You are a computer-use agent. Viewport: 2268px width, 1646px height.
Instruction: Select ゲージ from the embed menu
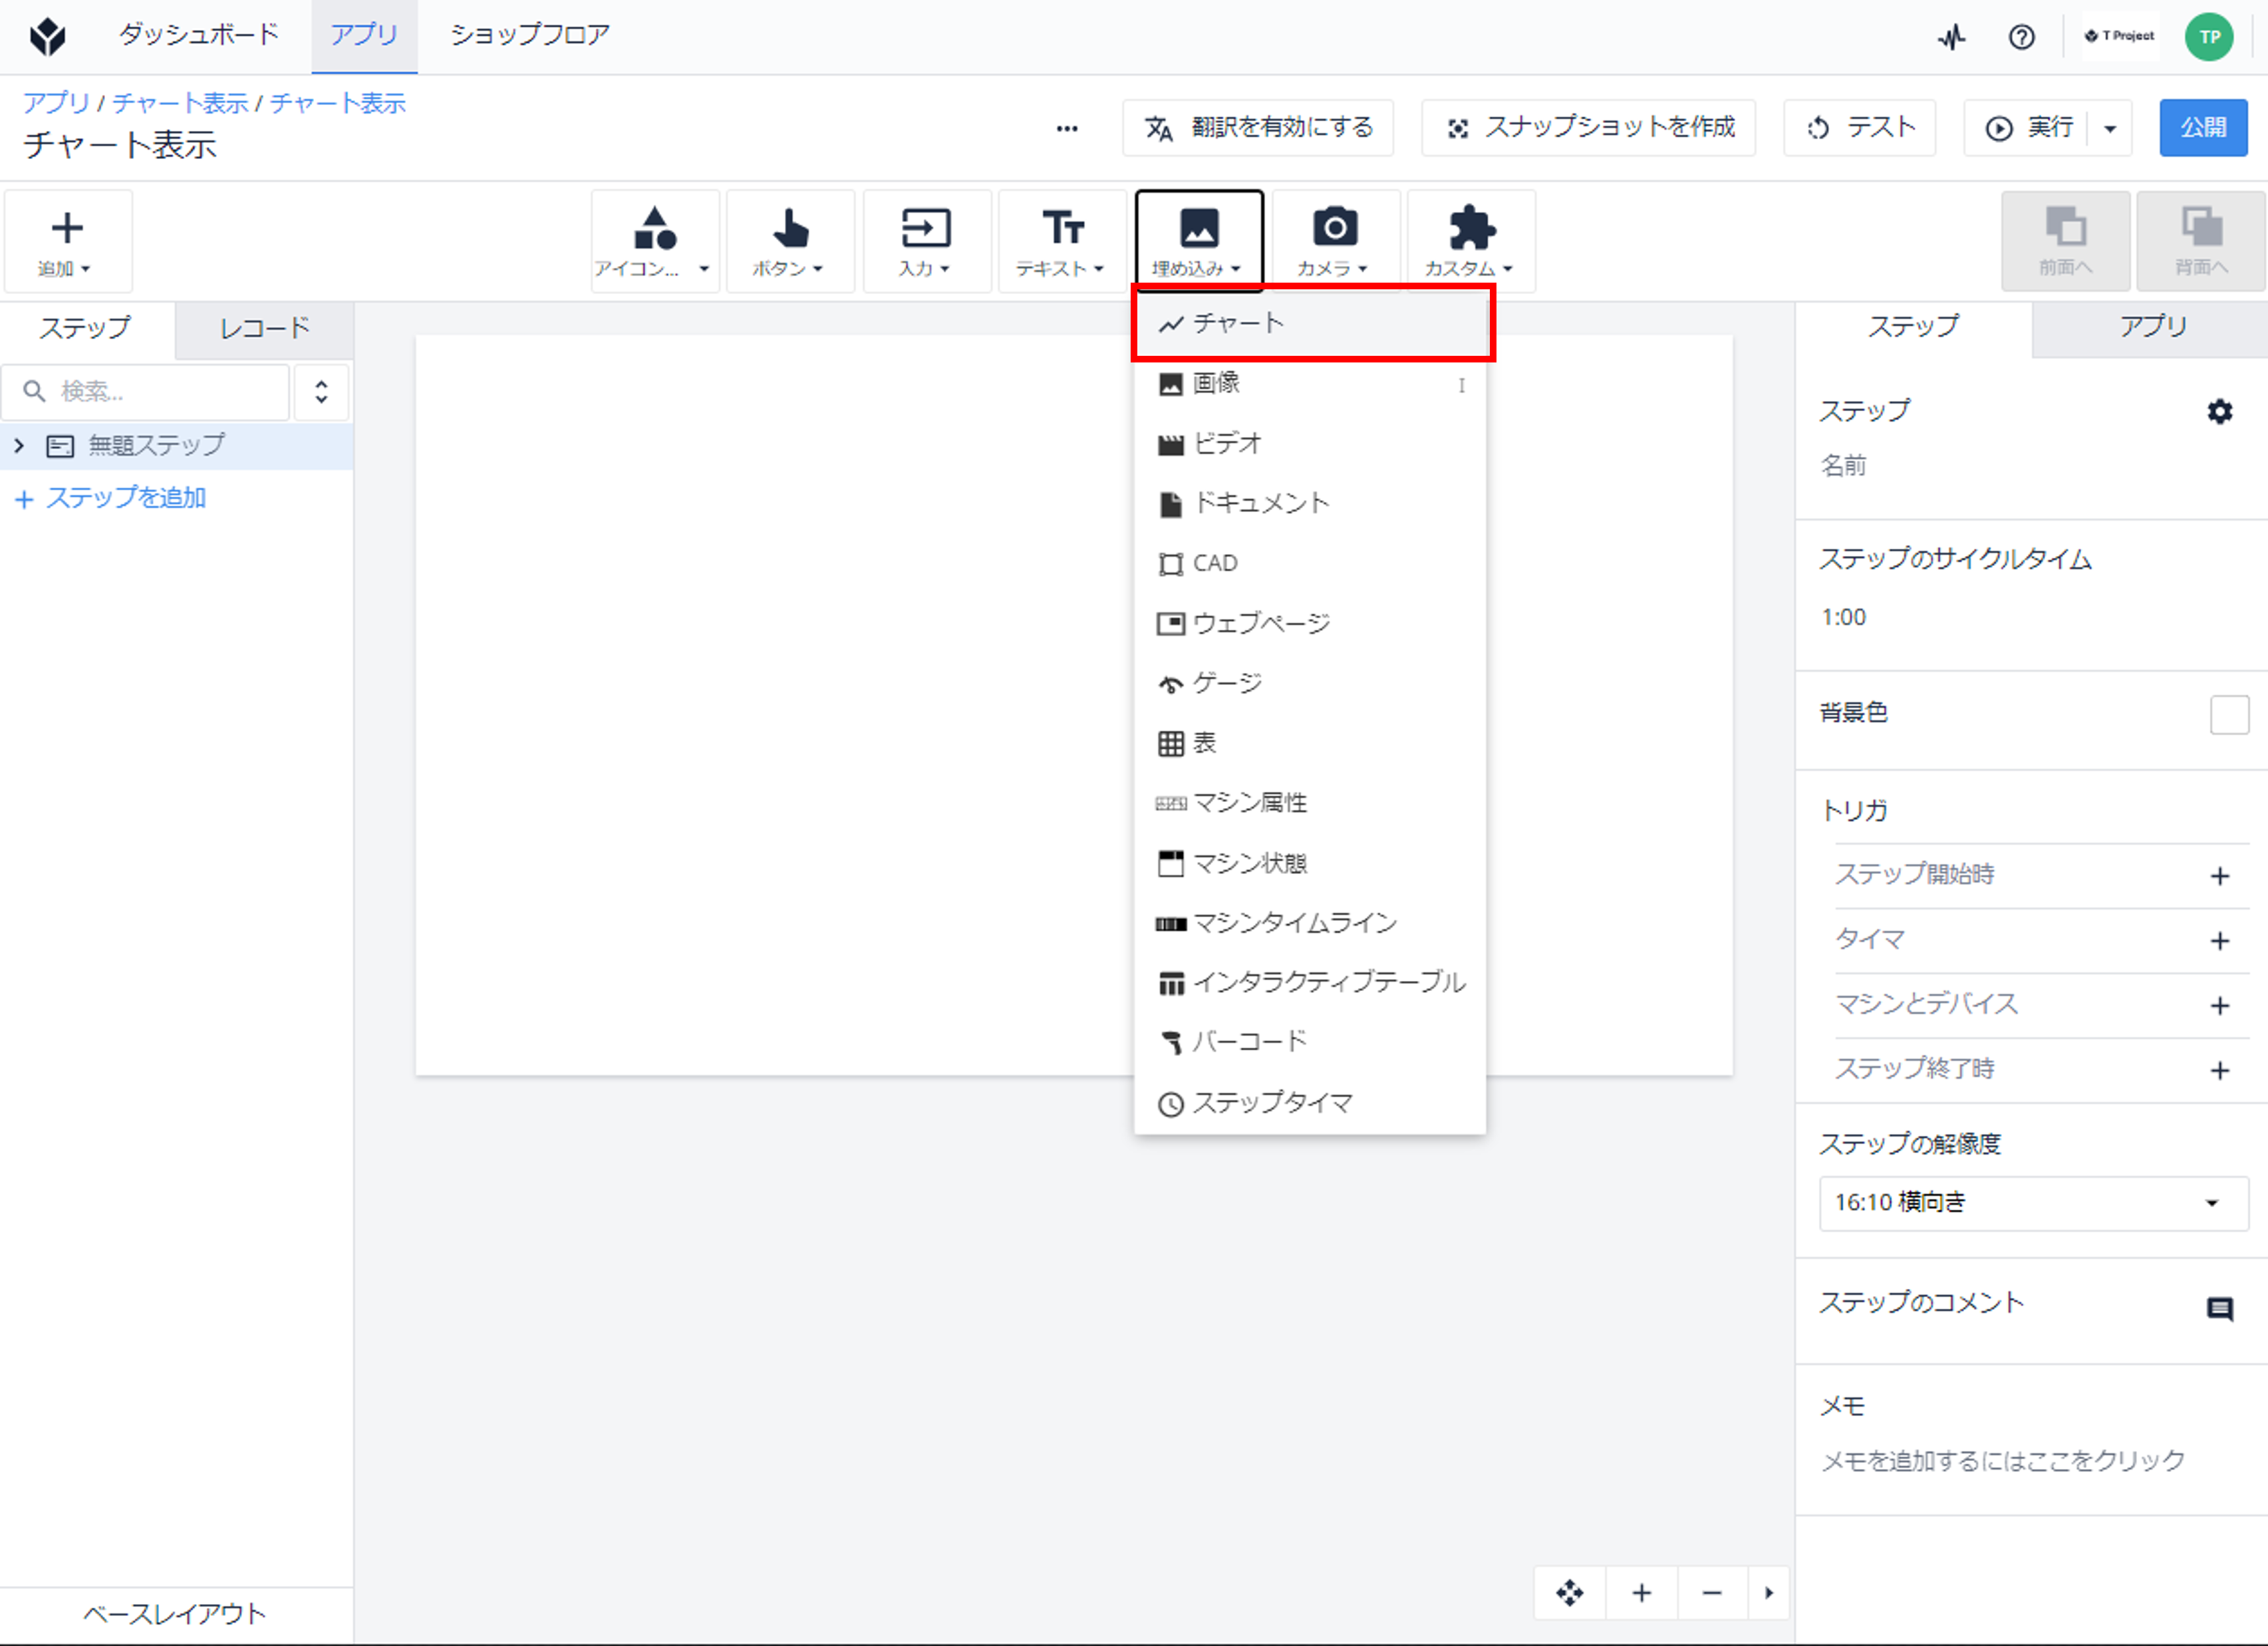[1311, 683]
